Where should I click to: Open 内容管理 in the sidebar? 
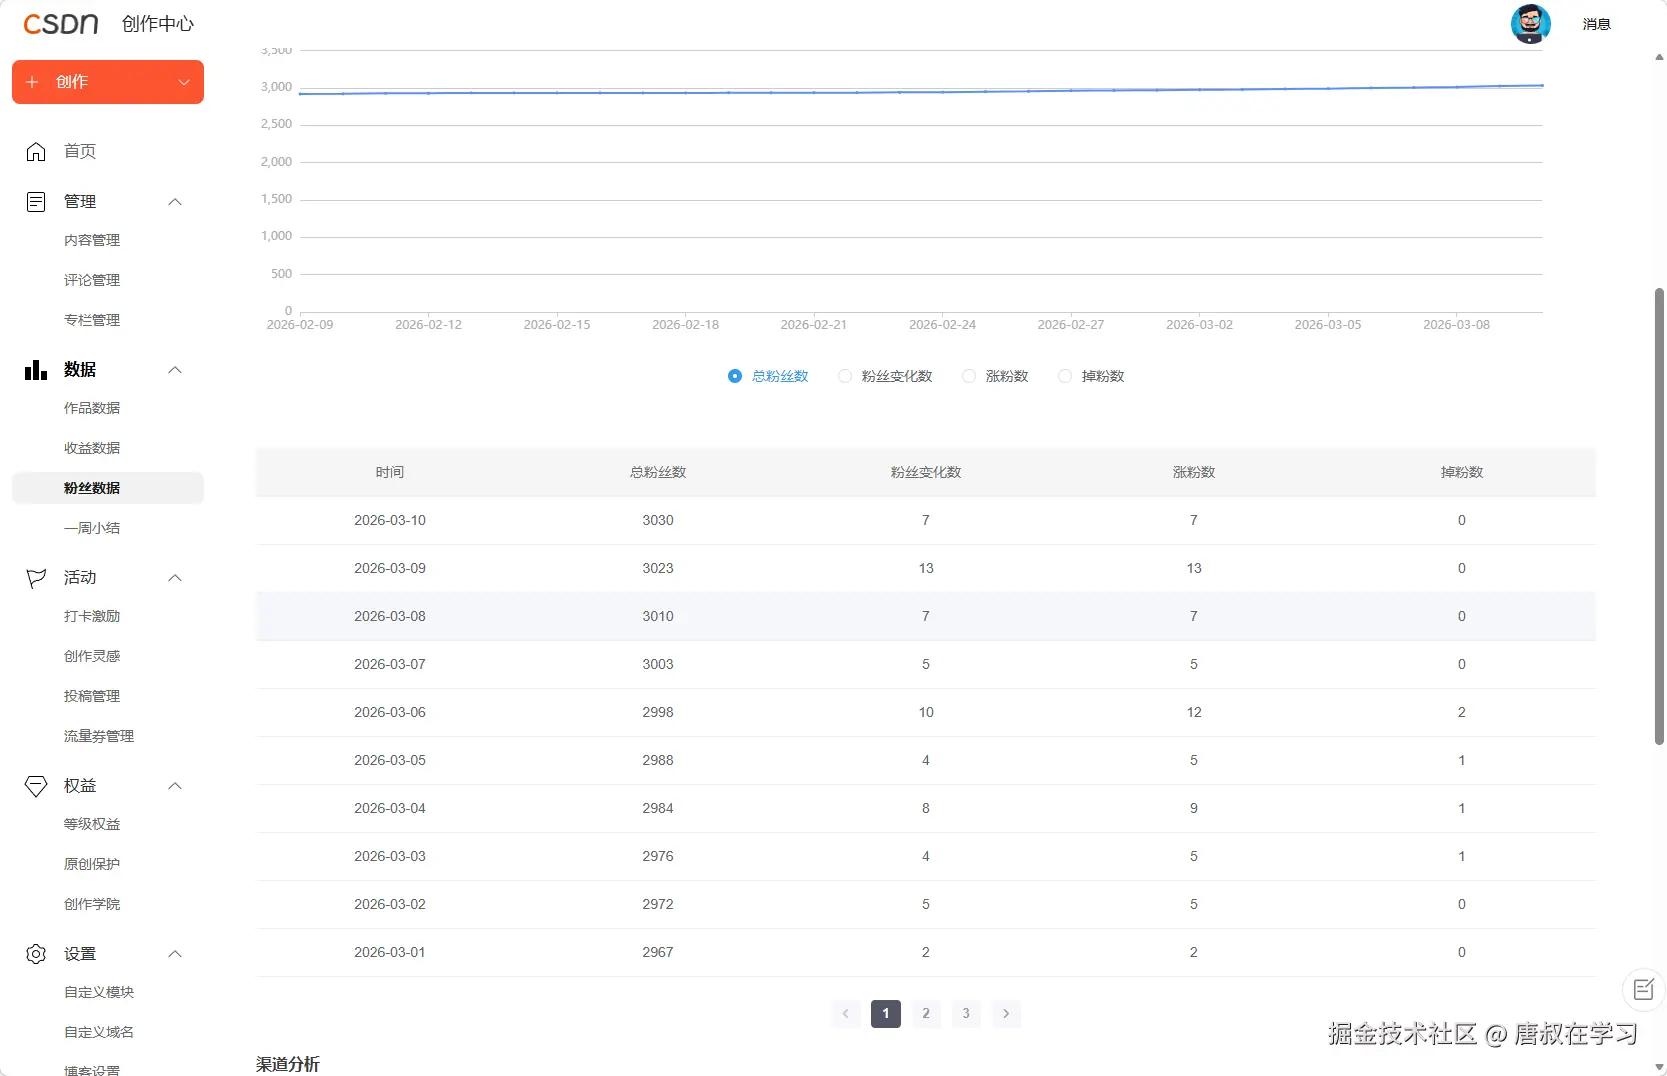click(92, 240)
